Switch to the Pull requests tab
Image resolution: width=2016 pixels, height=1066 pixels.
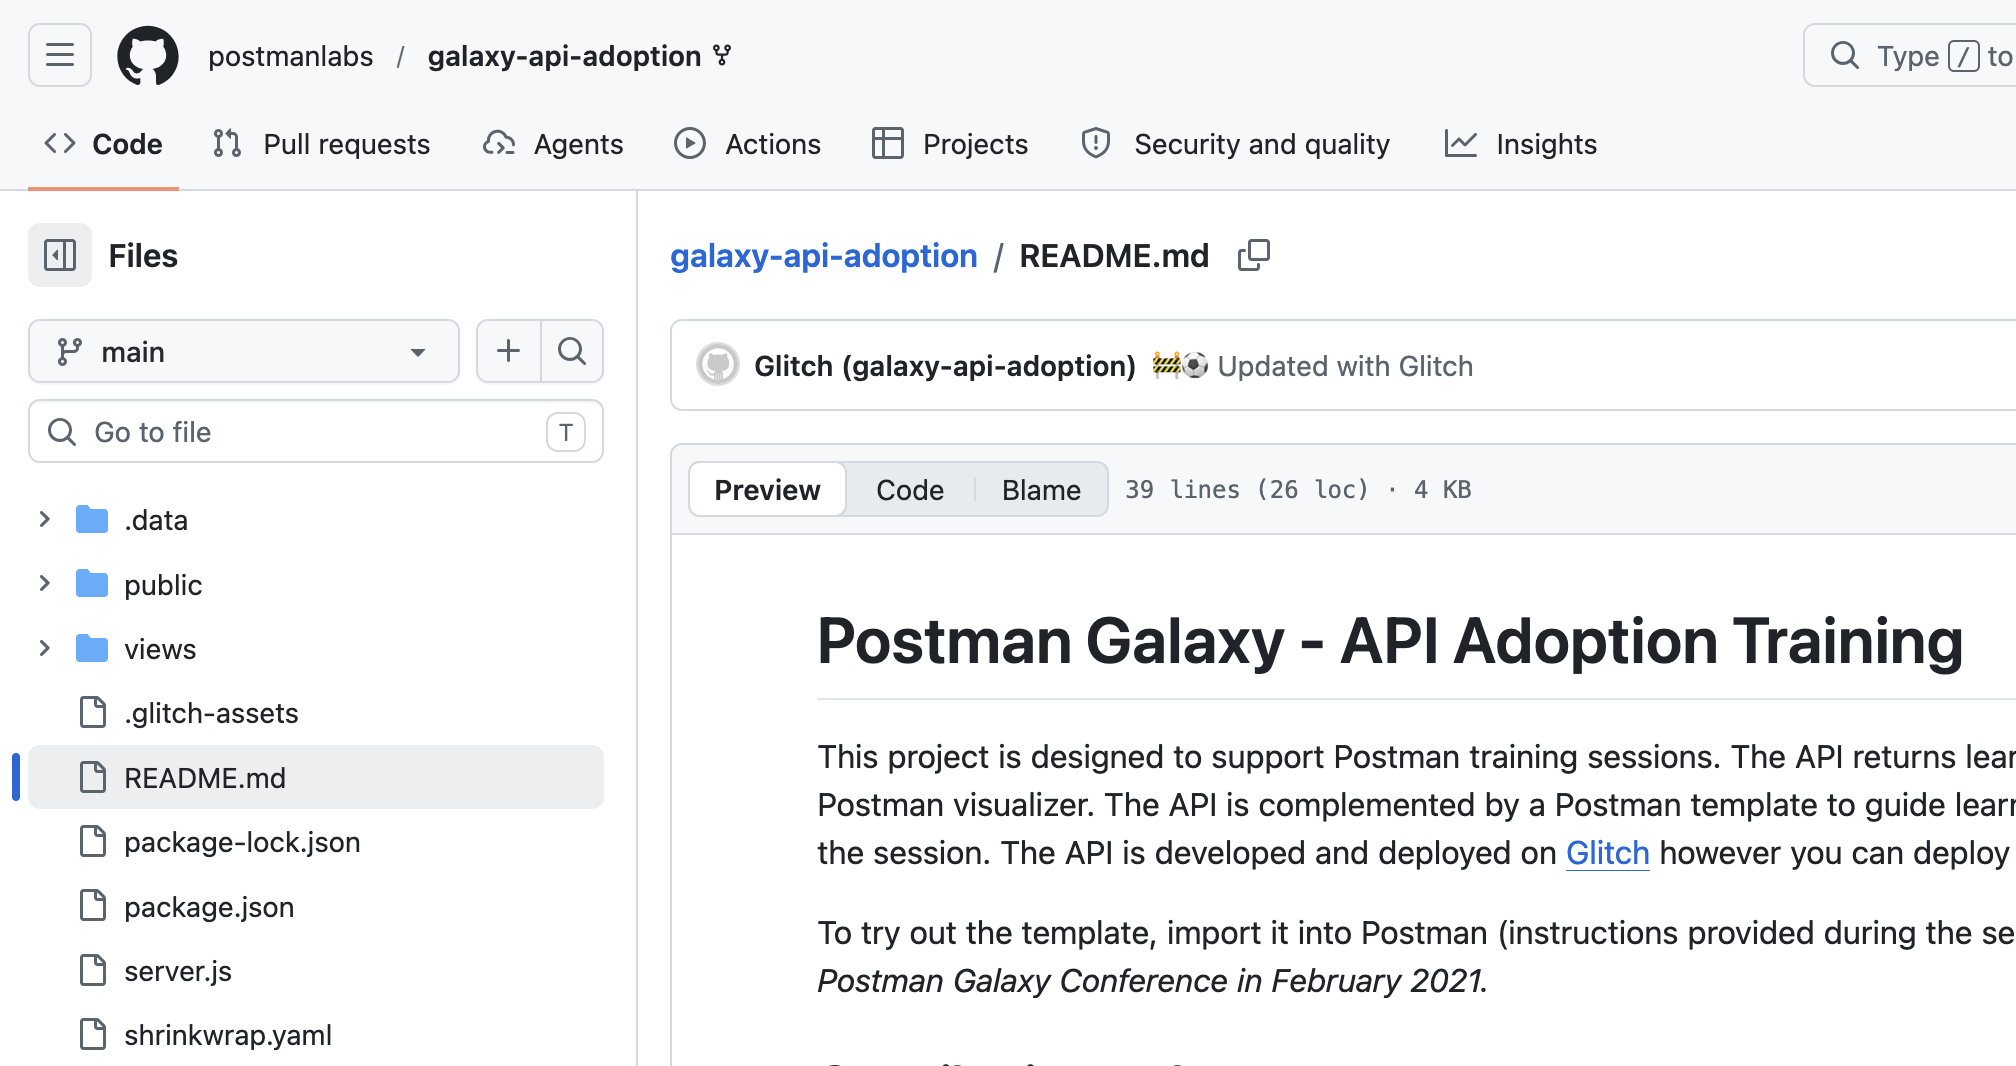(x=321, y=144)
